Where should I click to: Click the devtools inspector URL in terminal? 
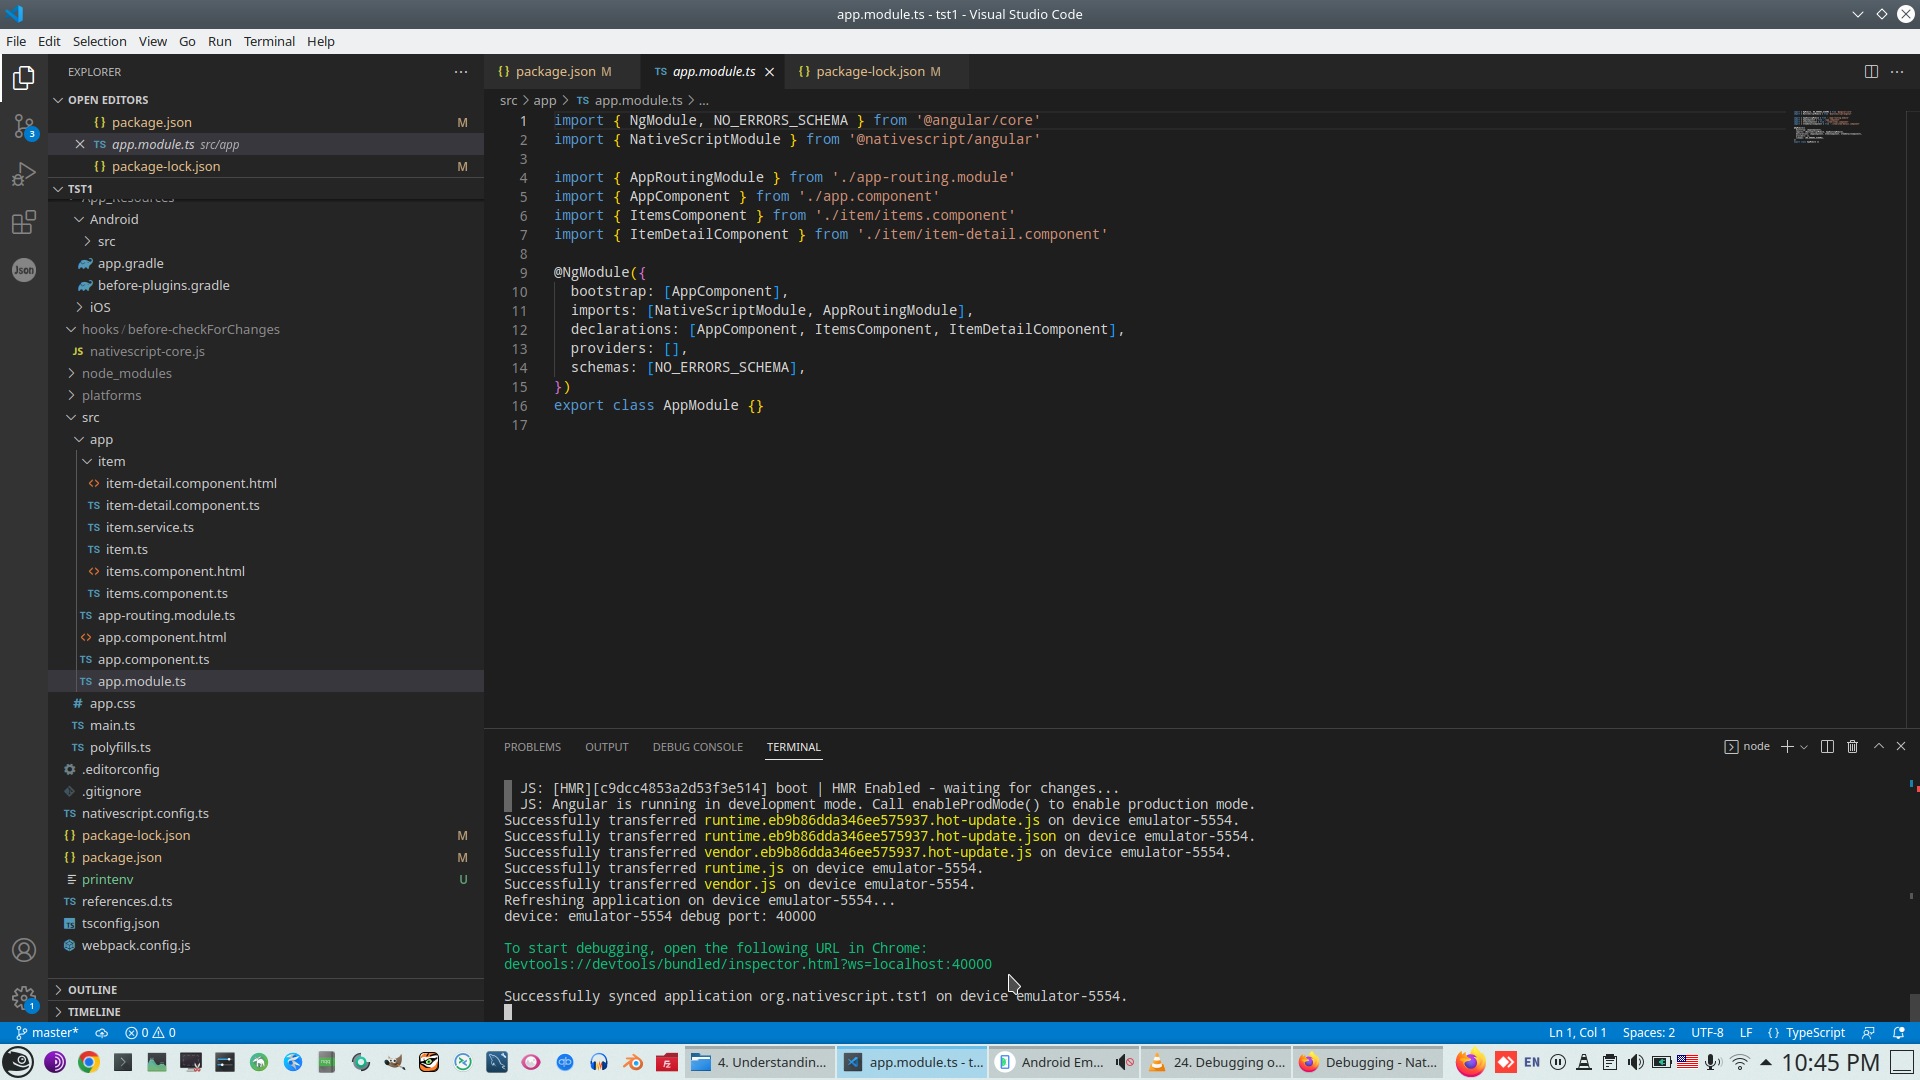tap(747, 965)
